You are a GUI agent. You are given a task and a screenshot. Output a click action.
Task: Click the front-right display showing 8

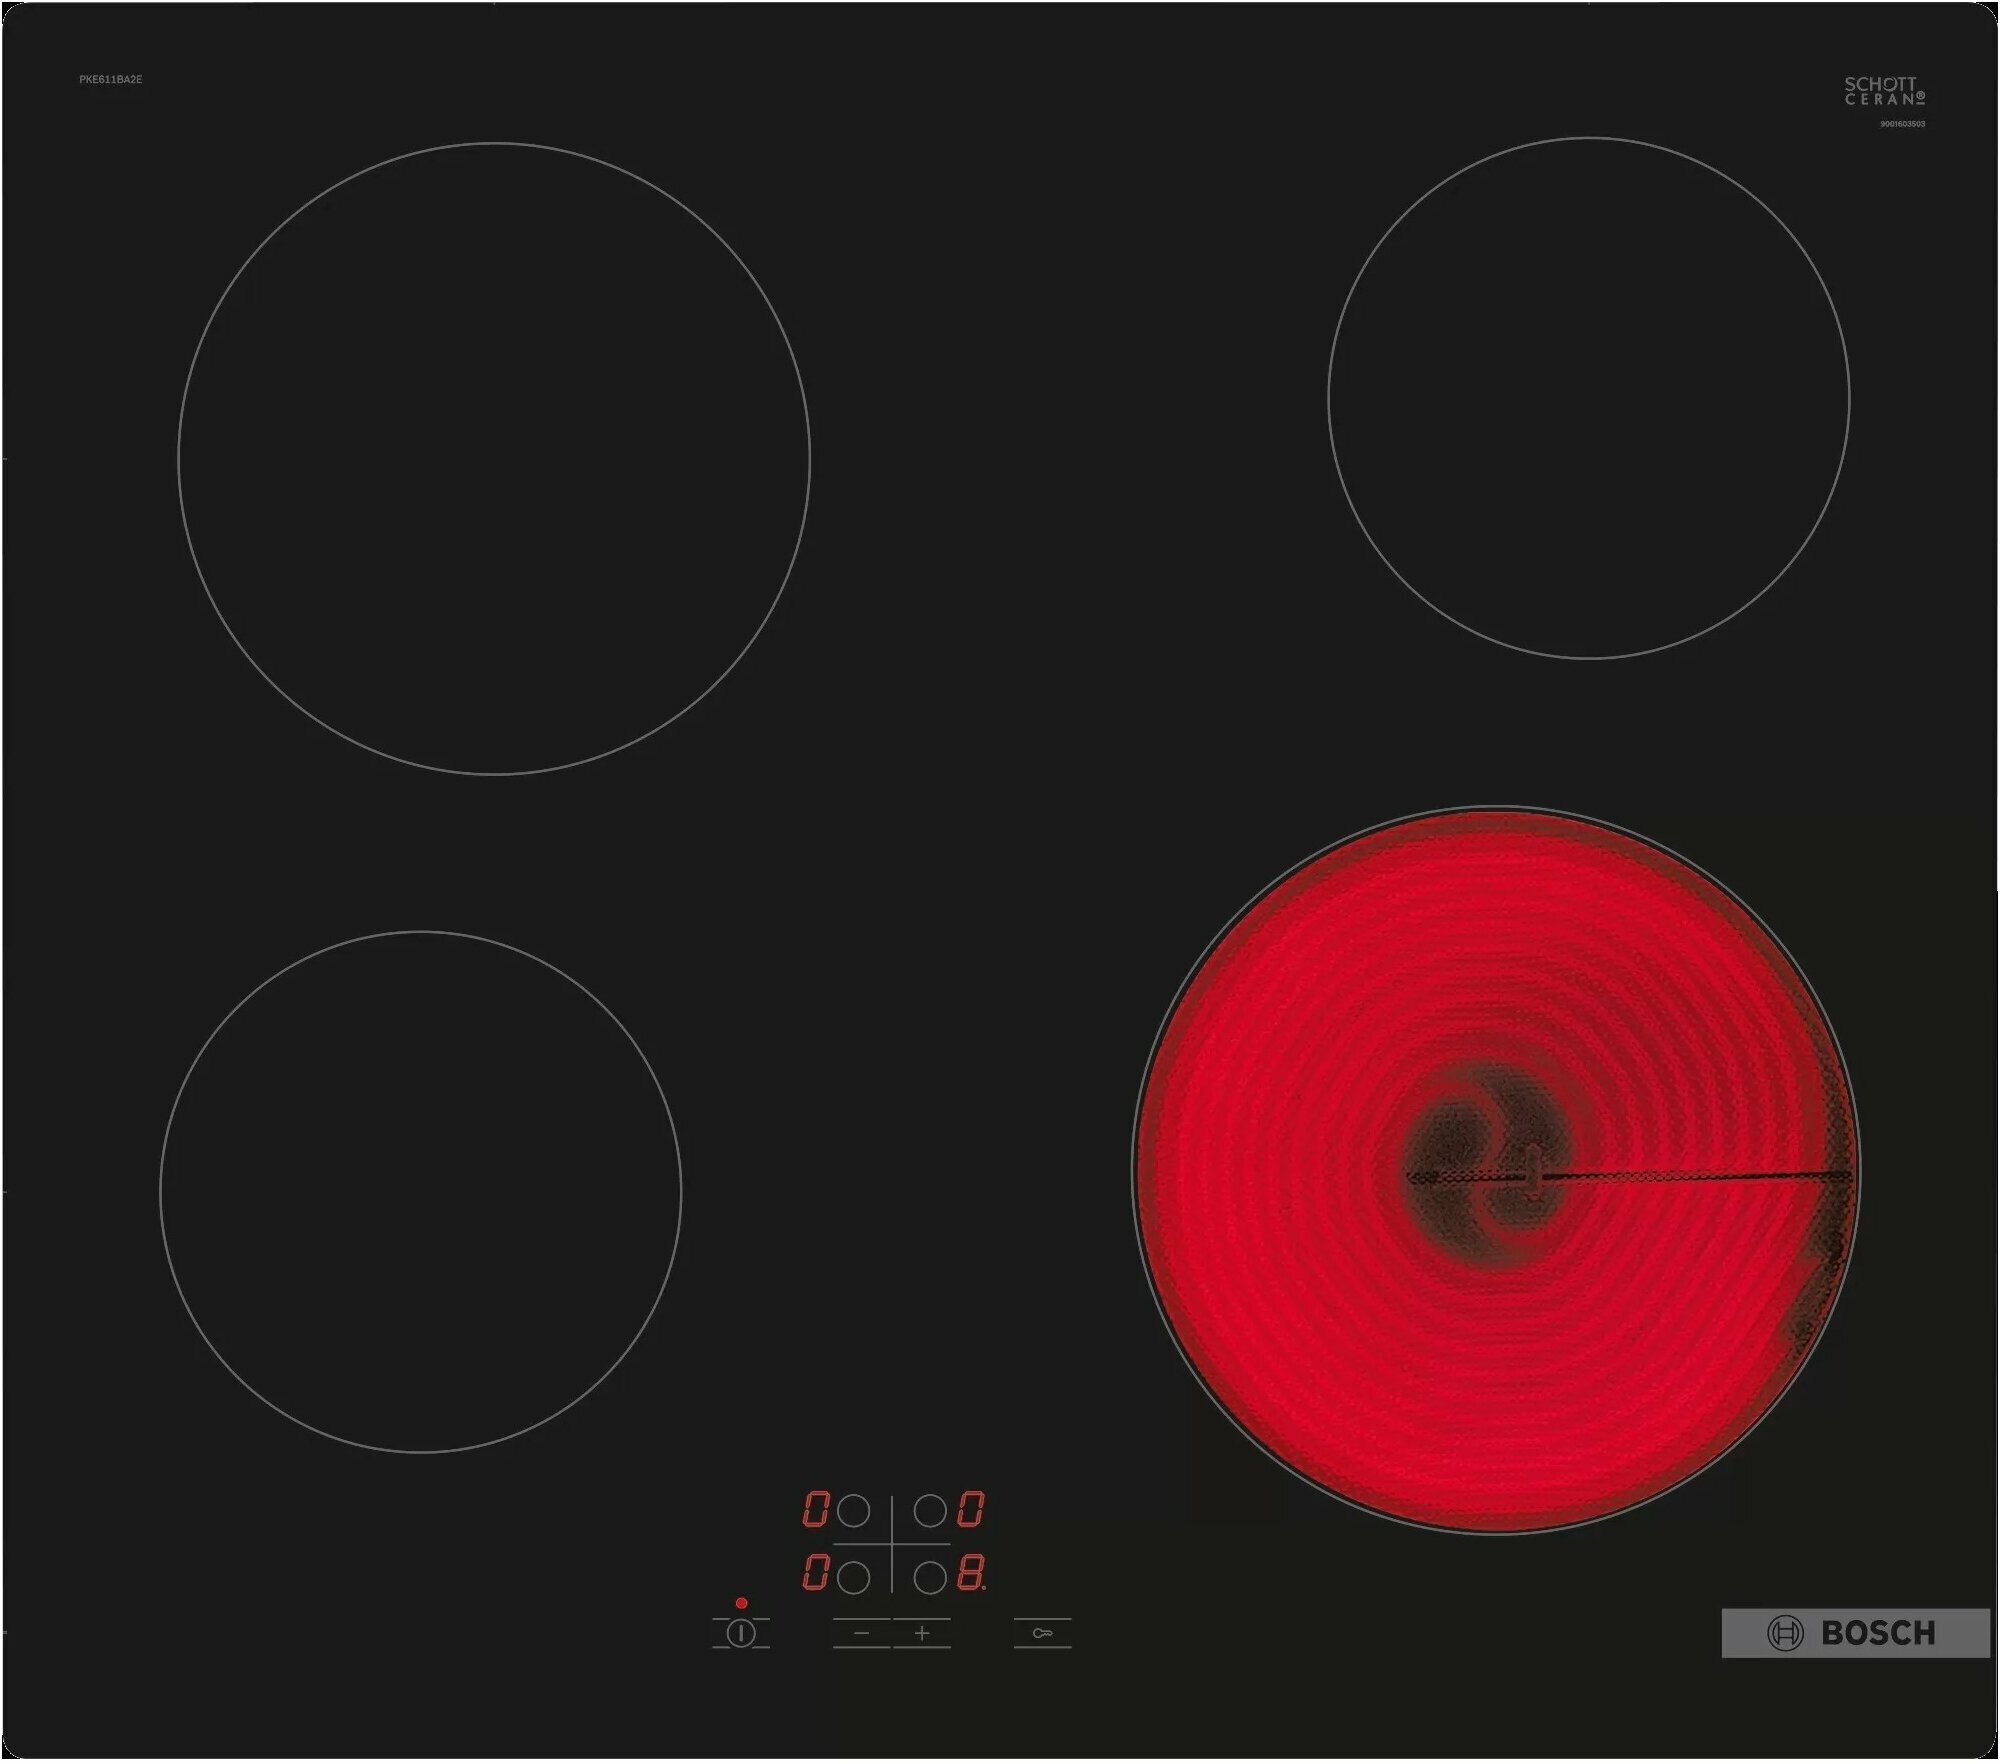pos(970,1574)
